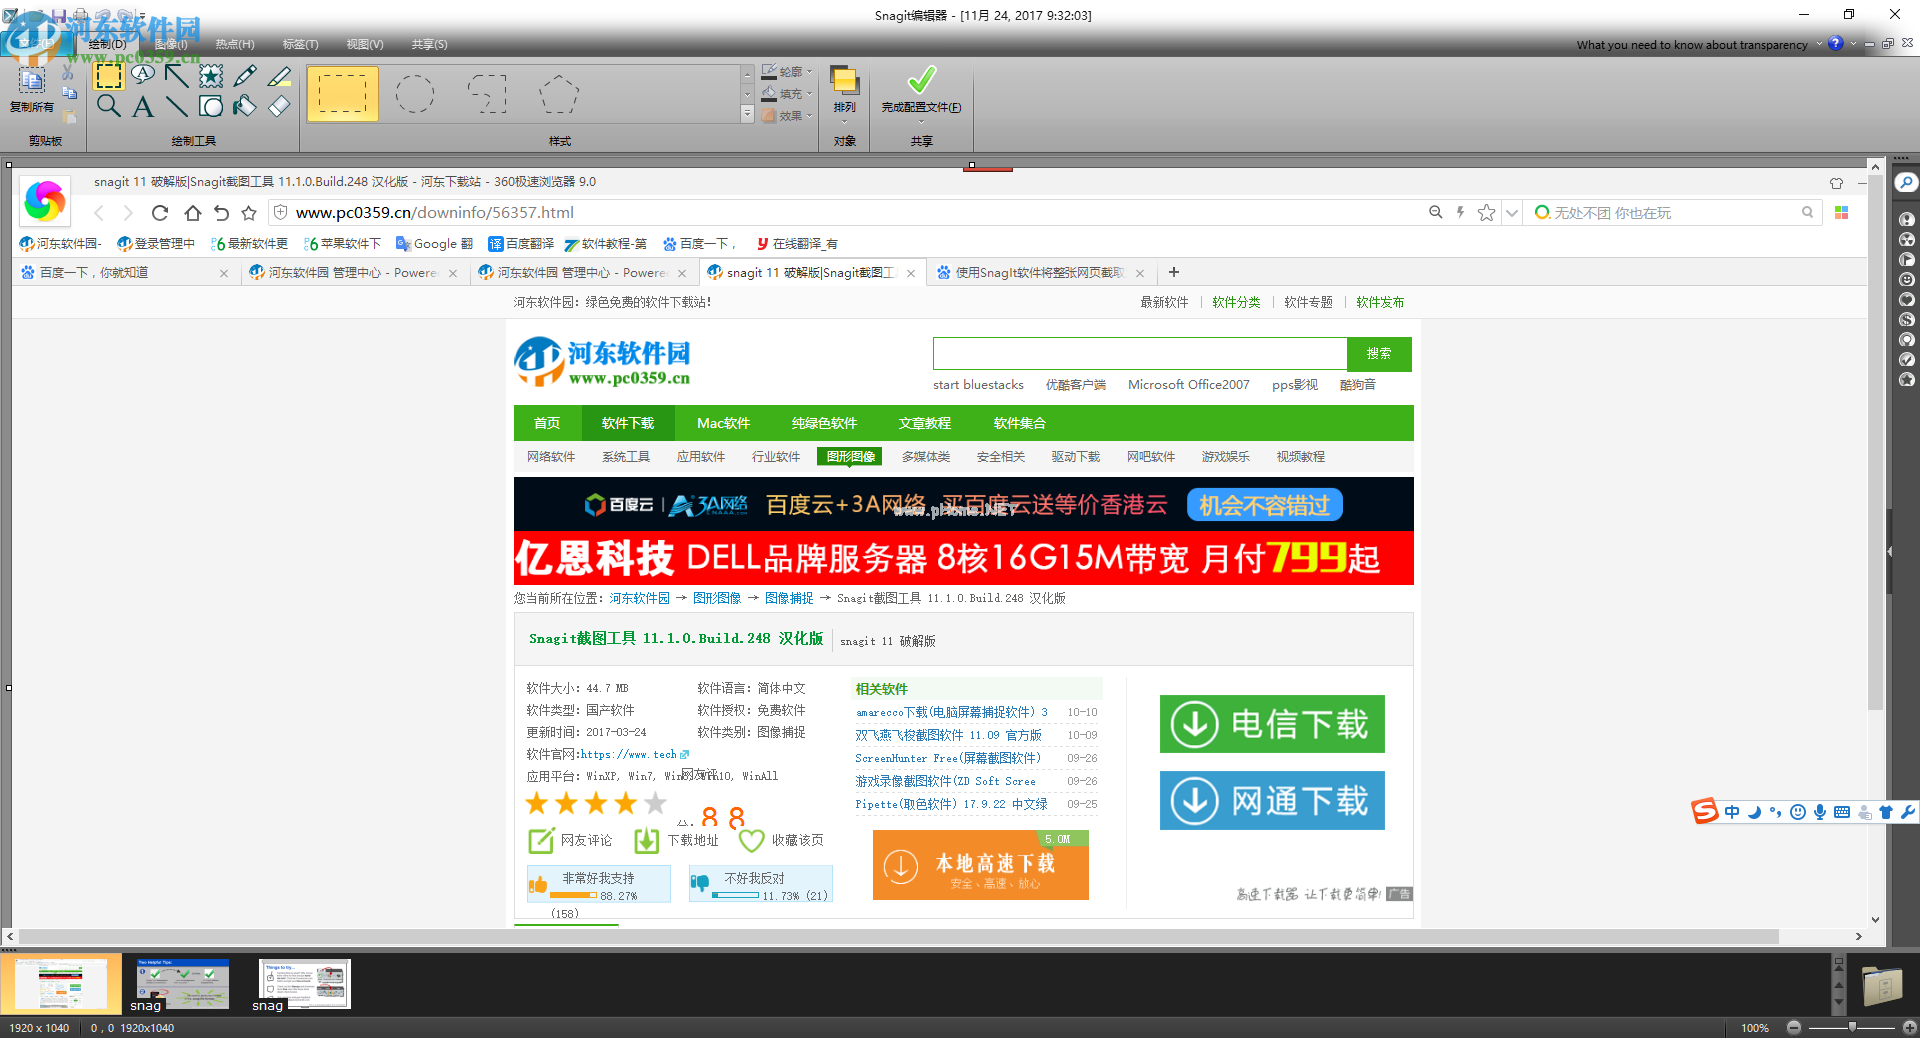The width and height of the screenshot is (1920, 1038).
Task: Click 'What you need to know about transparency' link
Action: point(1692,45)
